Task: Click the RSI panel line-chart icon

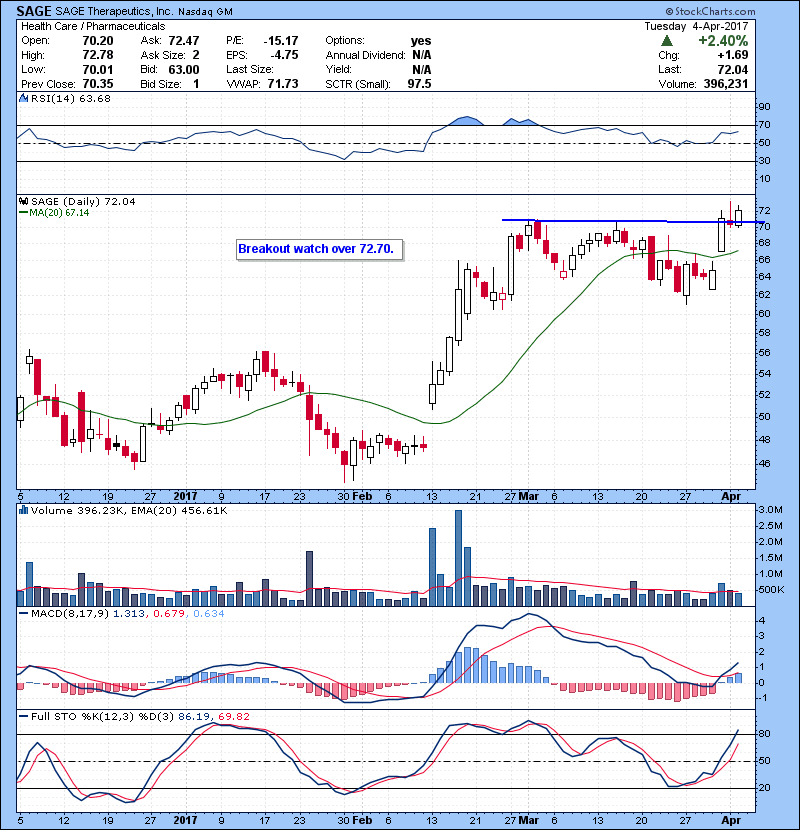Action: click(x=23, y=98)
